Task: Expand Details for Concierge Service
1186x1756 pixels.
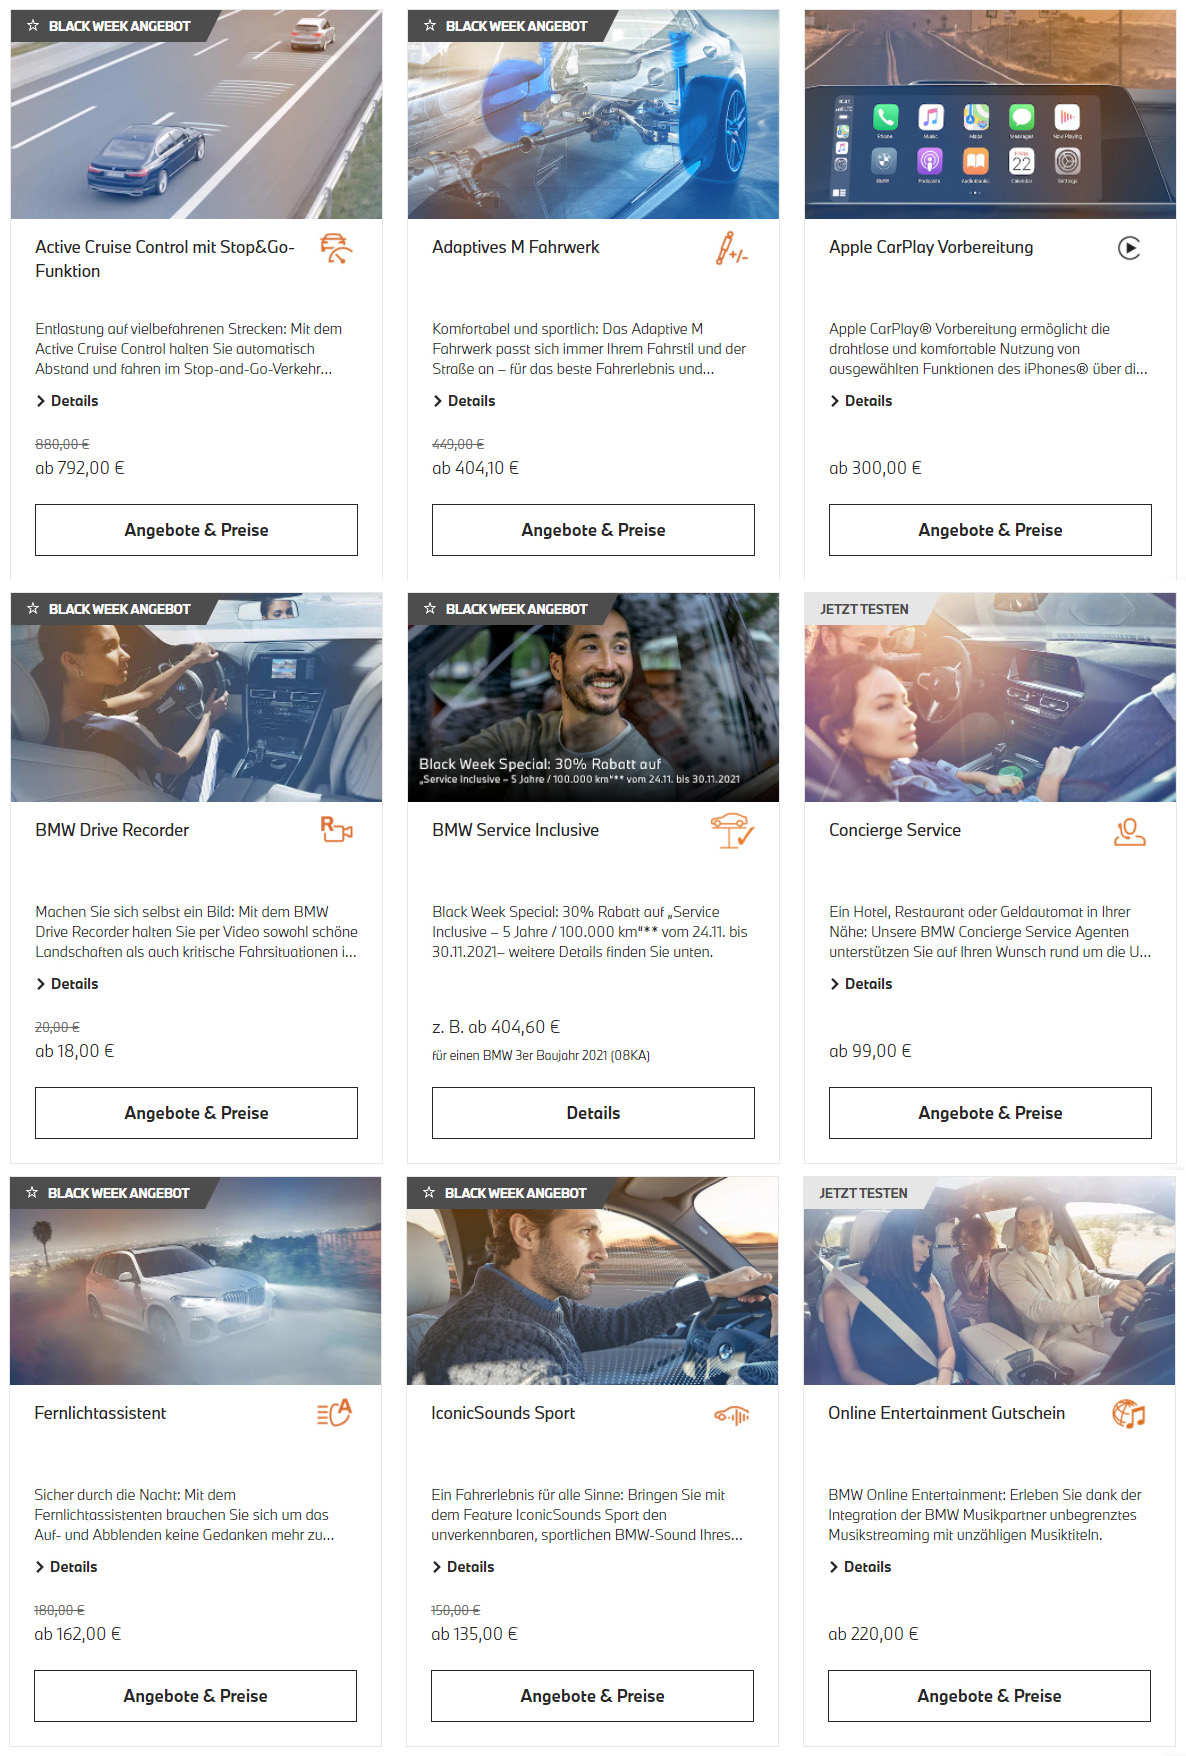Action: tap(861, 984)
